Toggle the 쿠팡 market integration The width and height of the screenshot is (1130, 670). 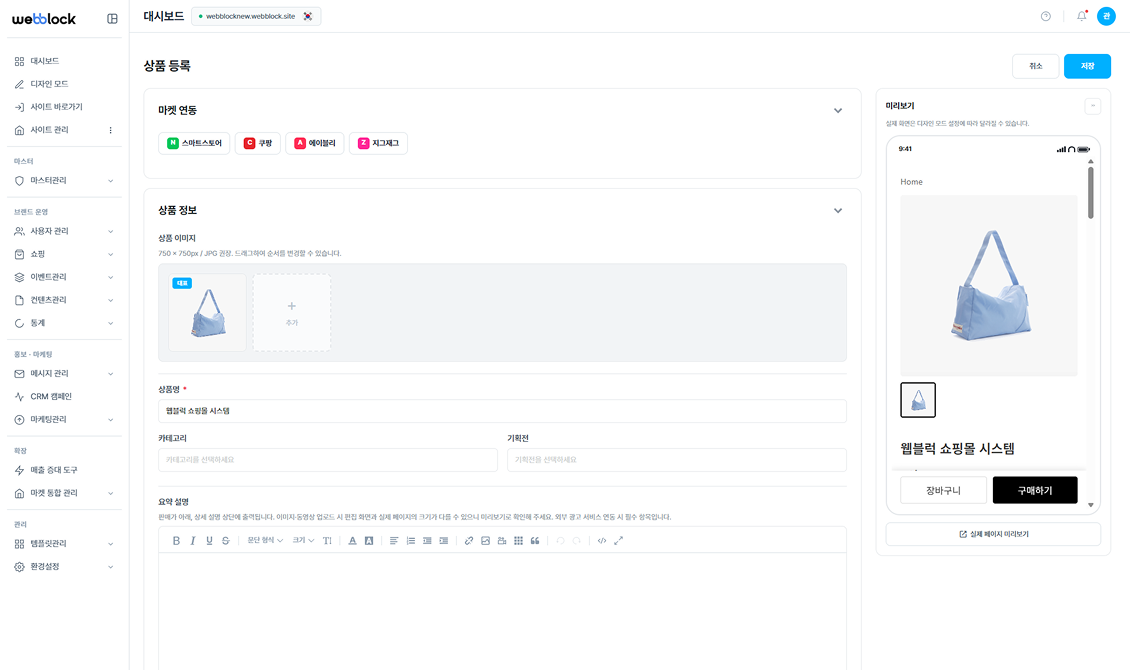pos(258,143)
